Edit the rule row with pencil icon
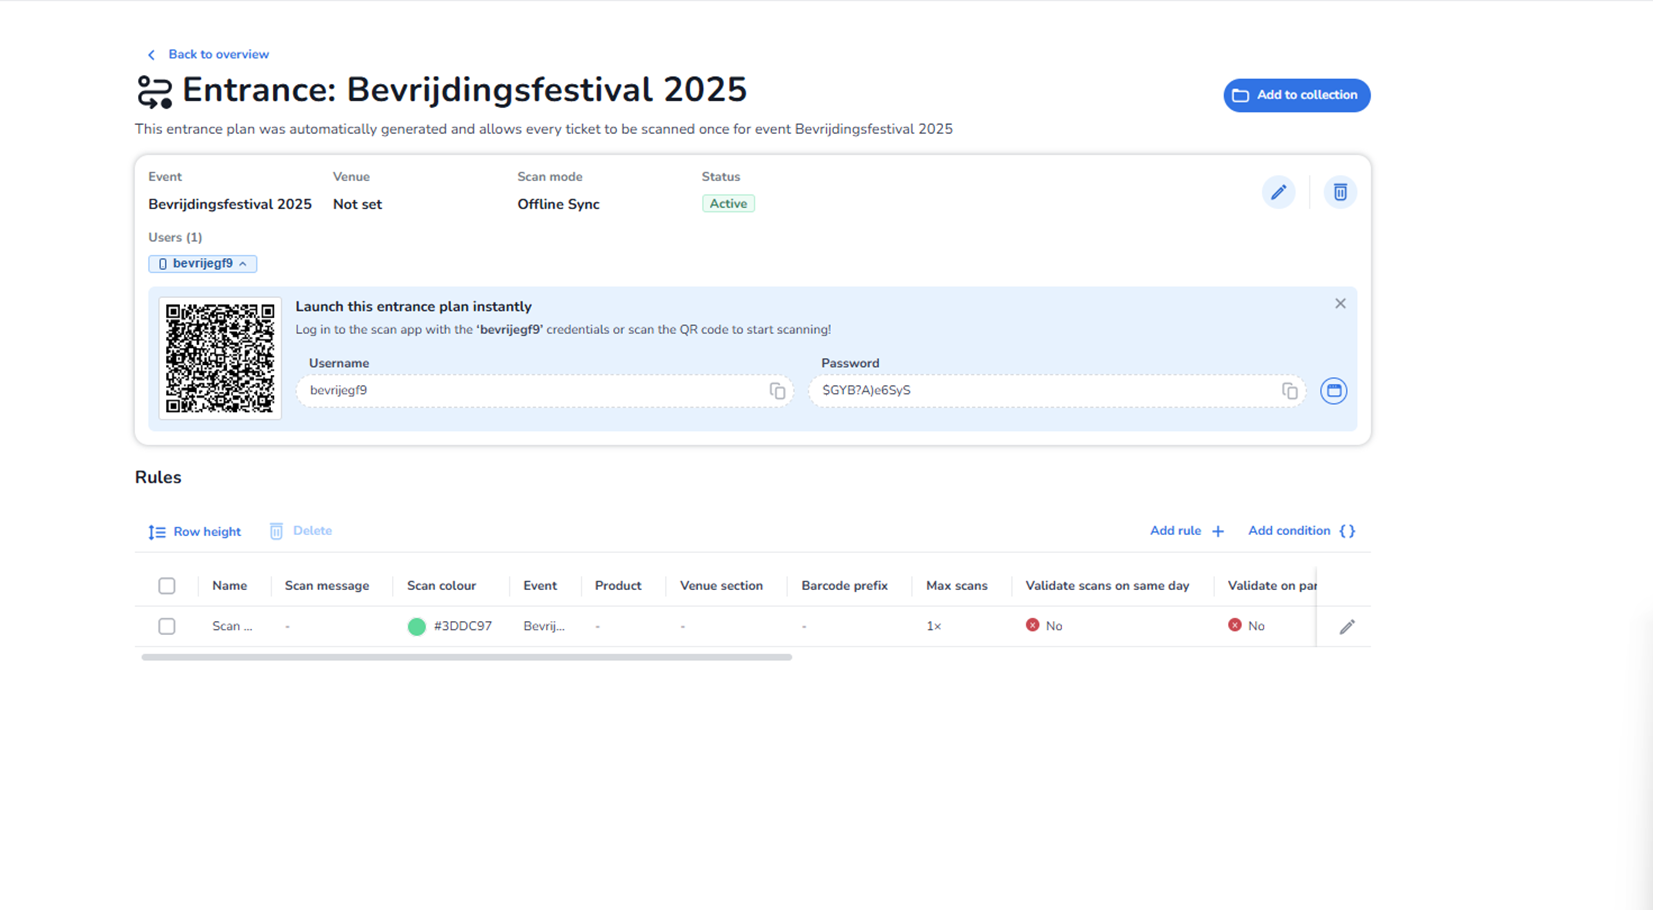This screenshot has width=1653, height=910. [x=1347, y=627]
